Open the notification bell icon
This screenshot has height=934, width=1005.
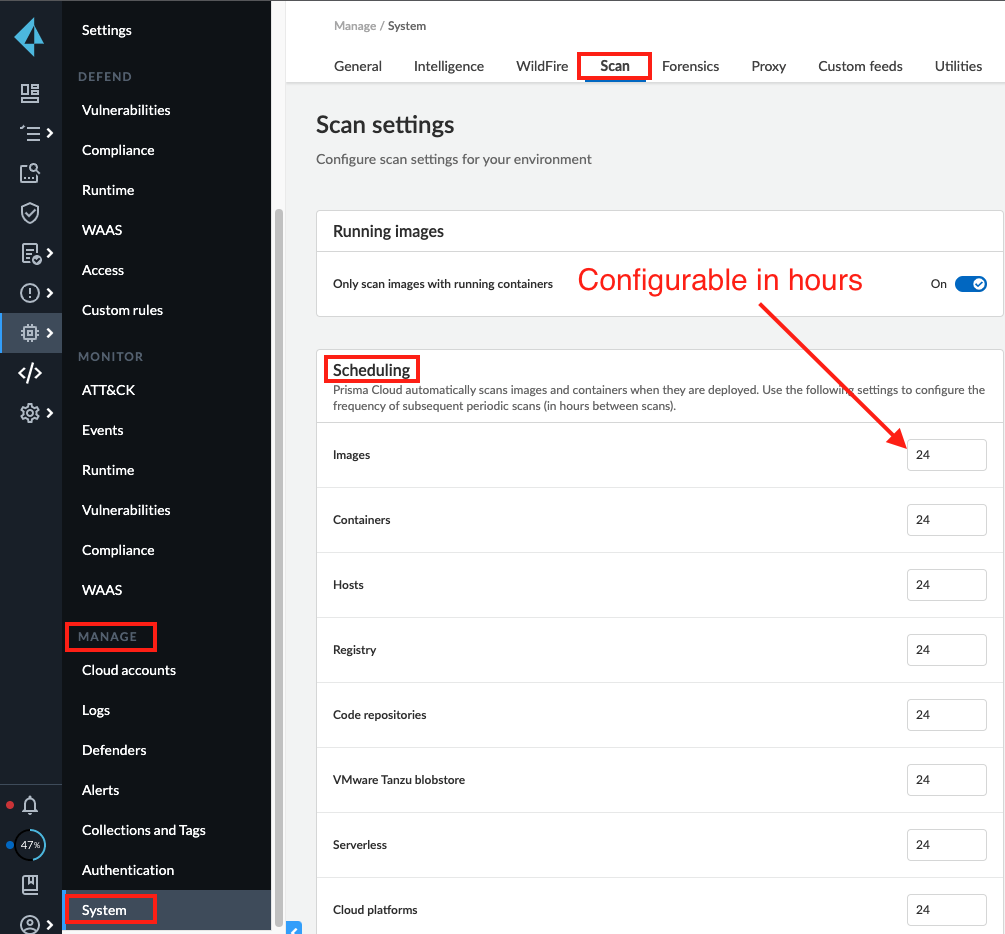[x=30, y=805]
